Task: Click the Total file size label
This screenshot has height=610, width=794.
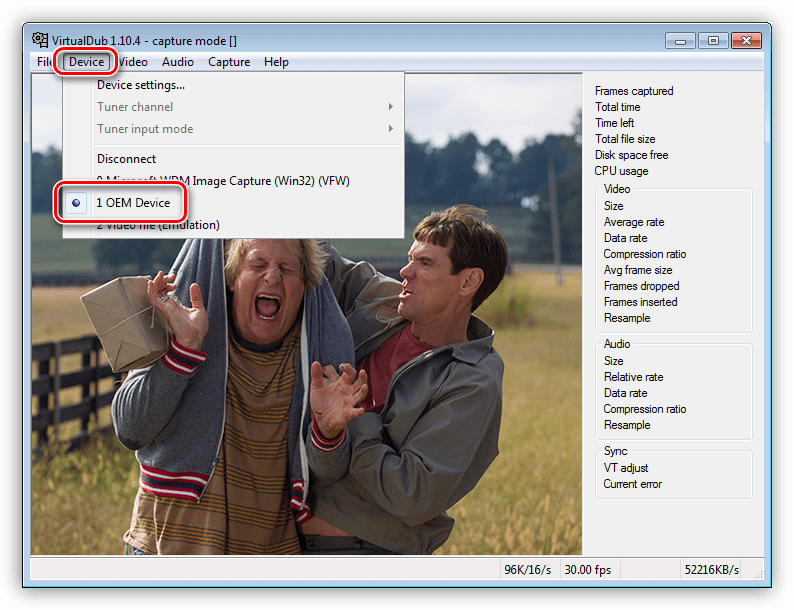Action: (x=625, y=139)
